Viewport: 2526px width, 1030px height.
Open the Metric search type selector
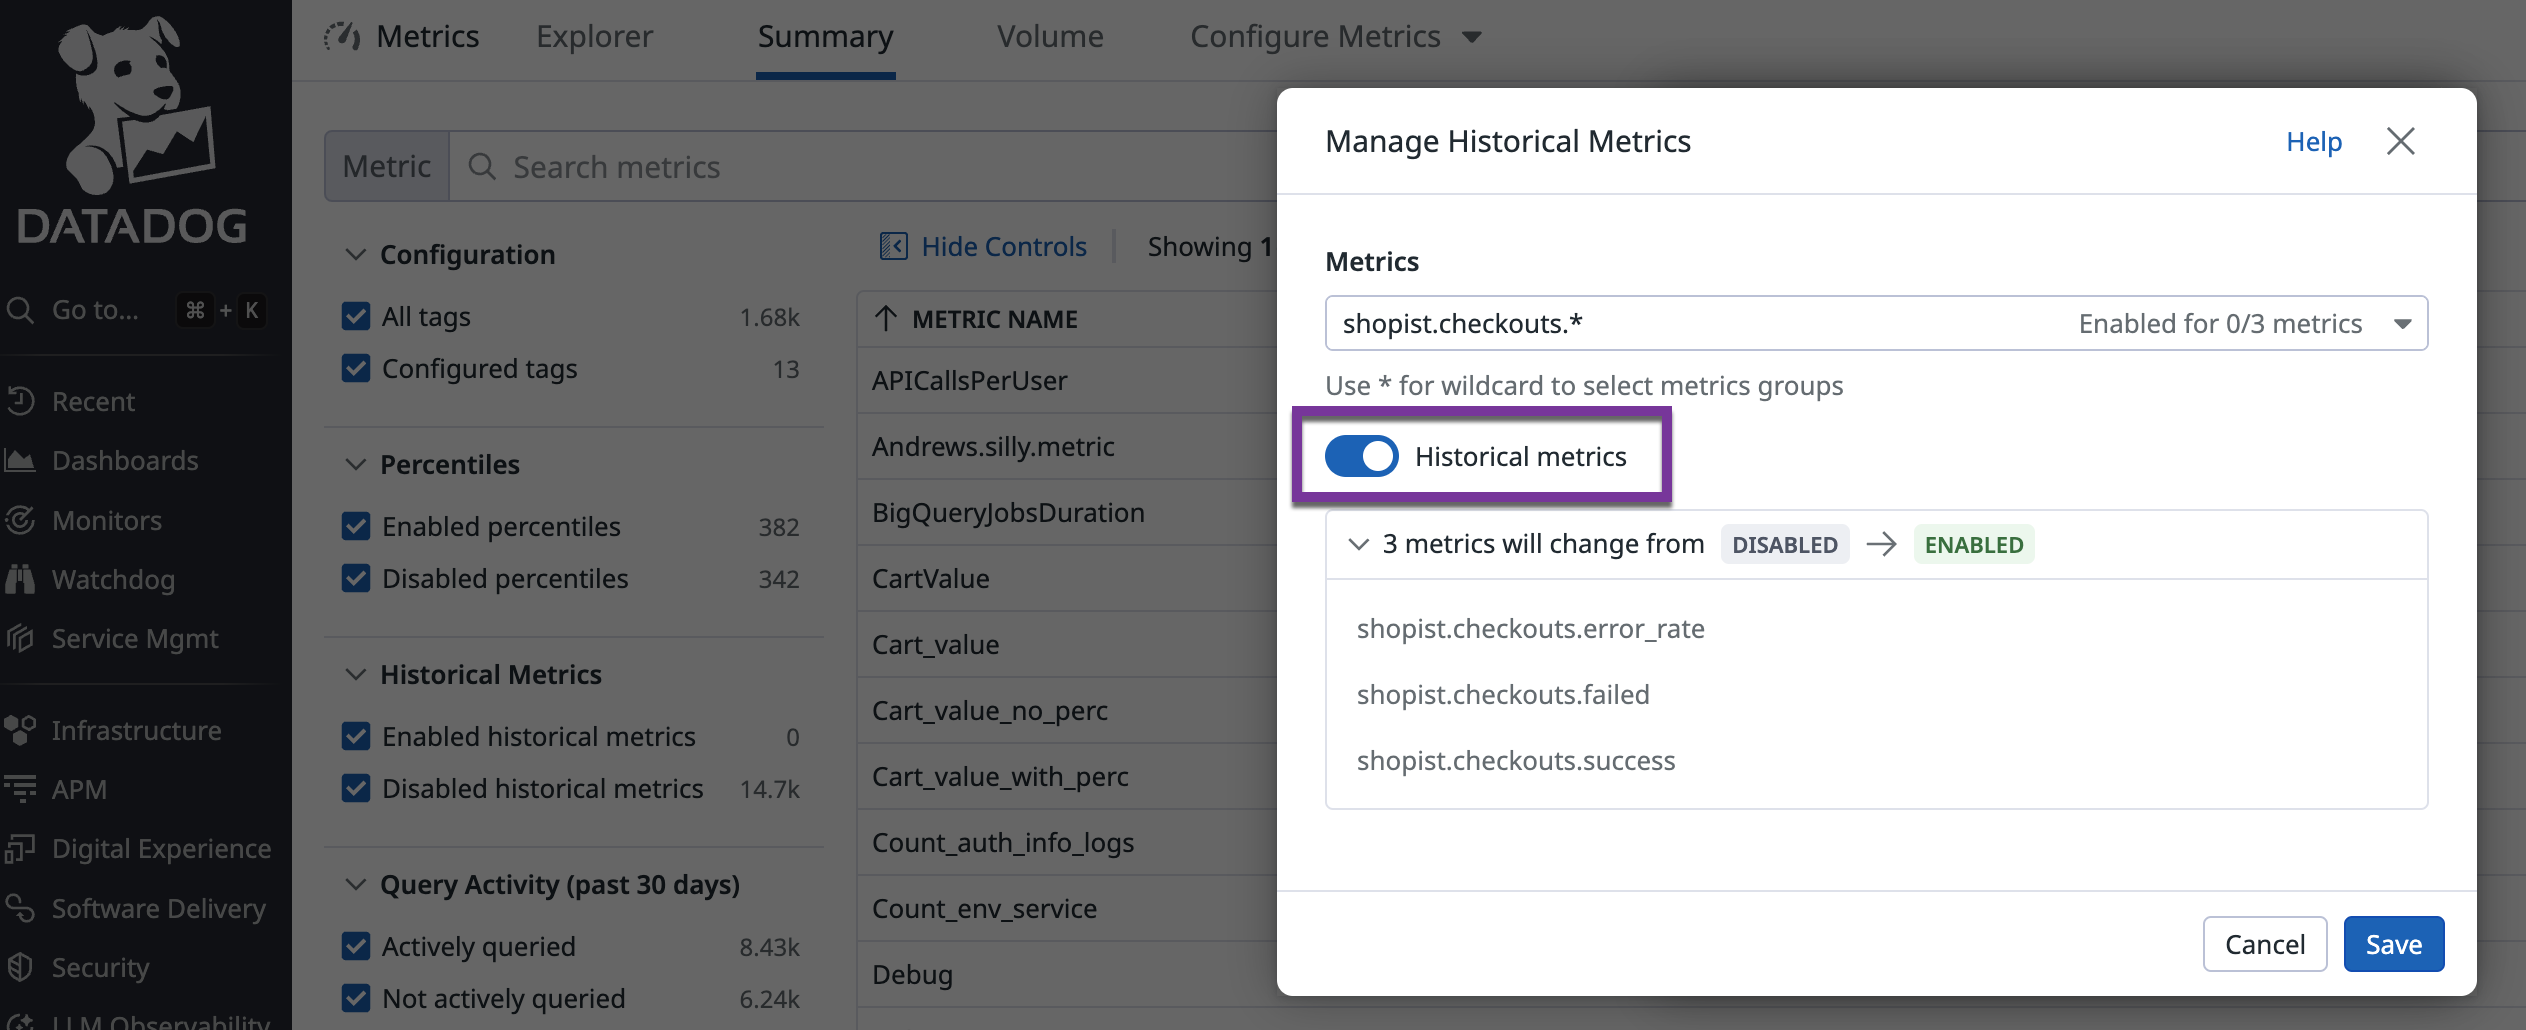pos(387,166)
